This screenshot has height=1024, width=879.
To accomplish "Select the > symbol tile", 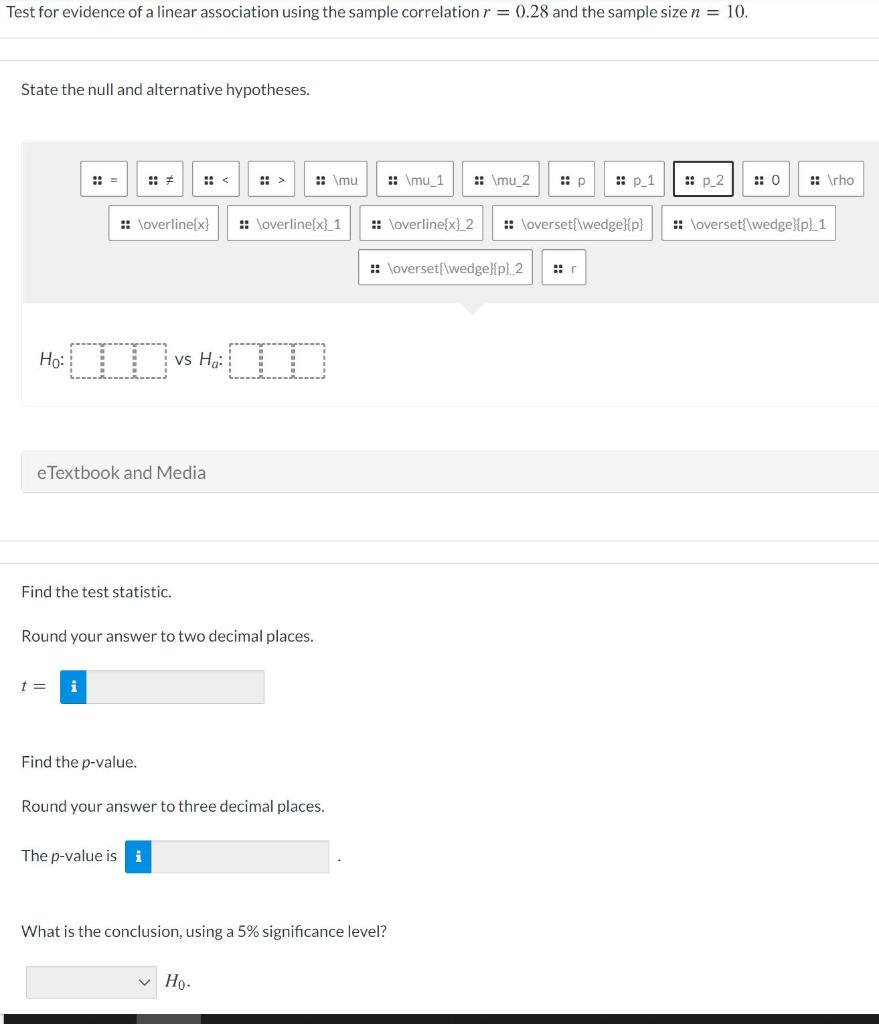I will [x=269, y=178].
